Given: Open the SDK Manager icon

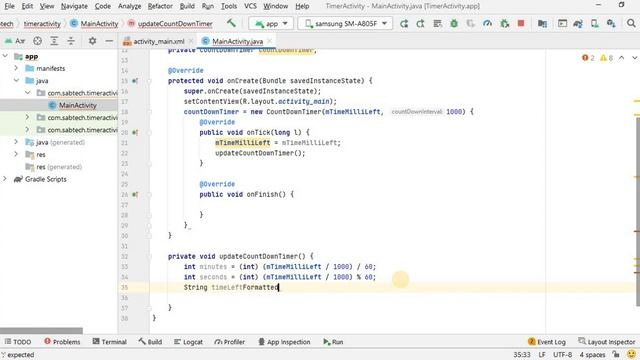Looking at the screenshot, I should pos(611,24).
